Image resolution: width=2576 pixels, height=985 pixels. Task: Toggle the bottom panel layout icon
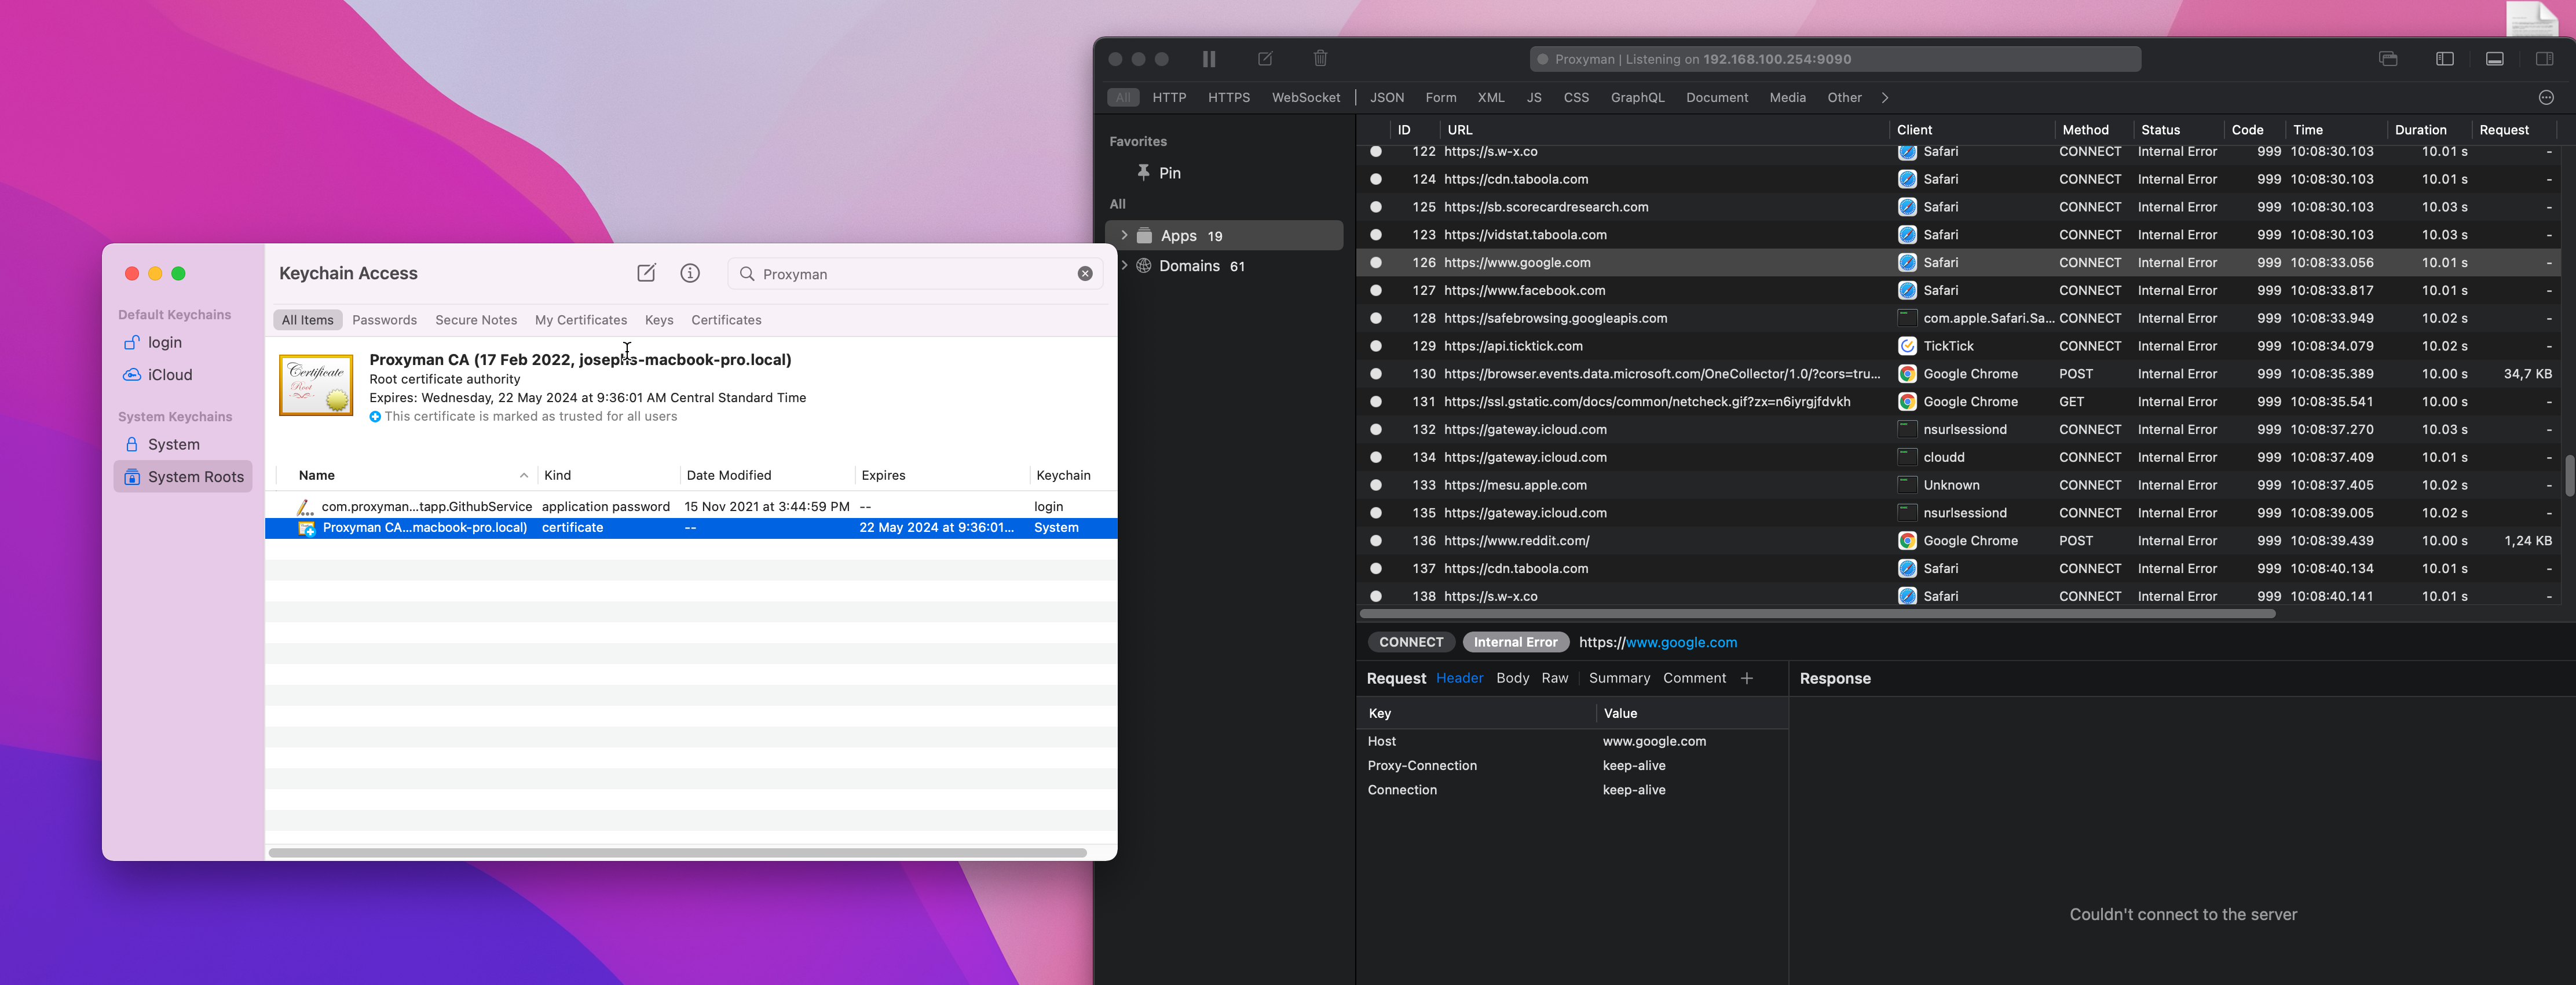(2494, 59)
